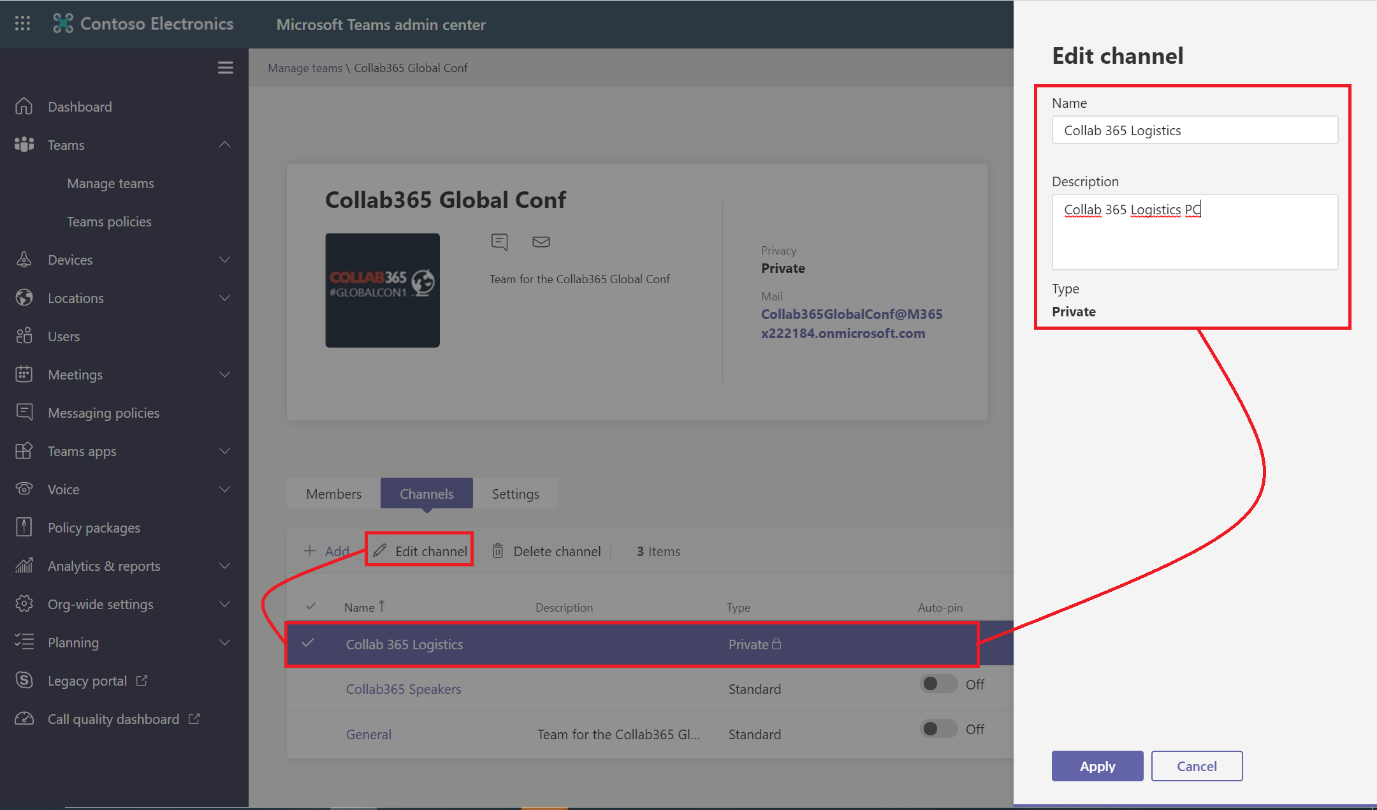Click the Cancel button
1377x810 pixels.
tap(1197, 766)
